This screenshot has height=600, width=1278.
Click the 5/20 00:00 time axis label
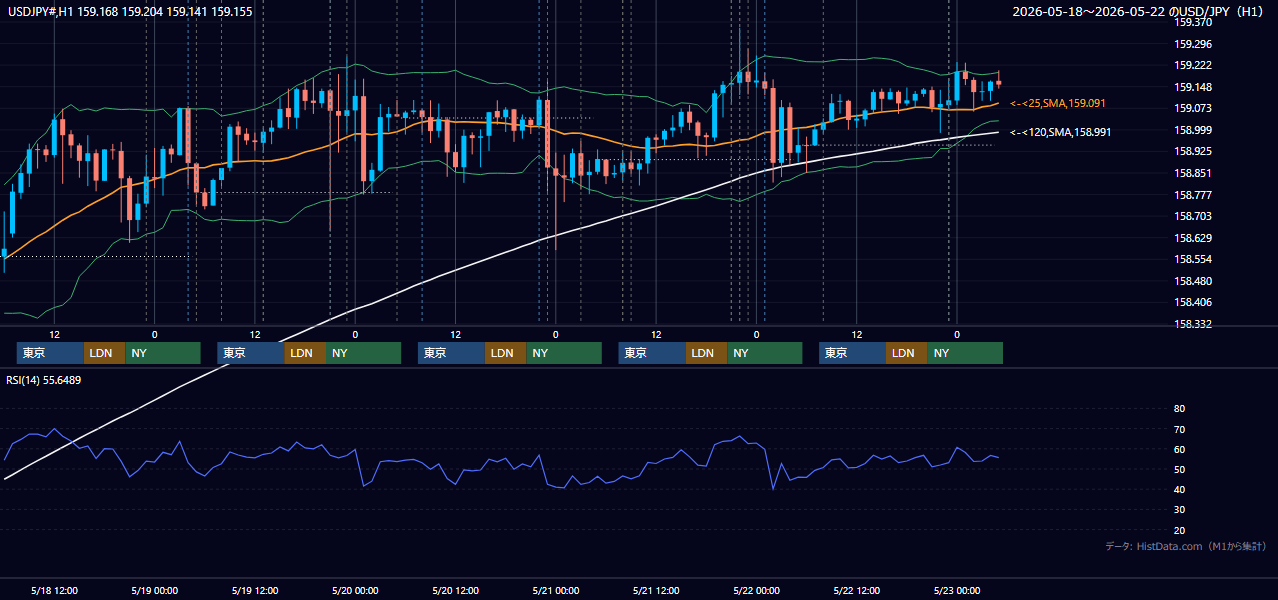[x=355, y=590]
